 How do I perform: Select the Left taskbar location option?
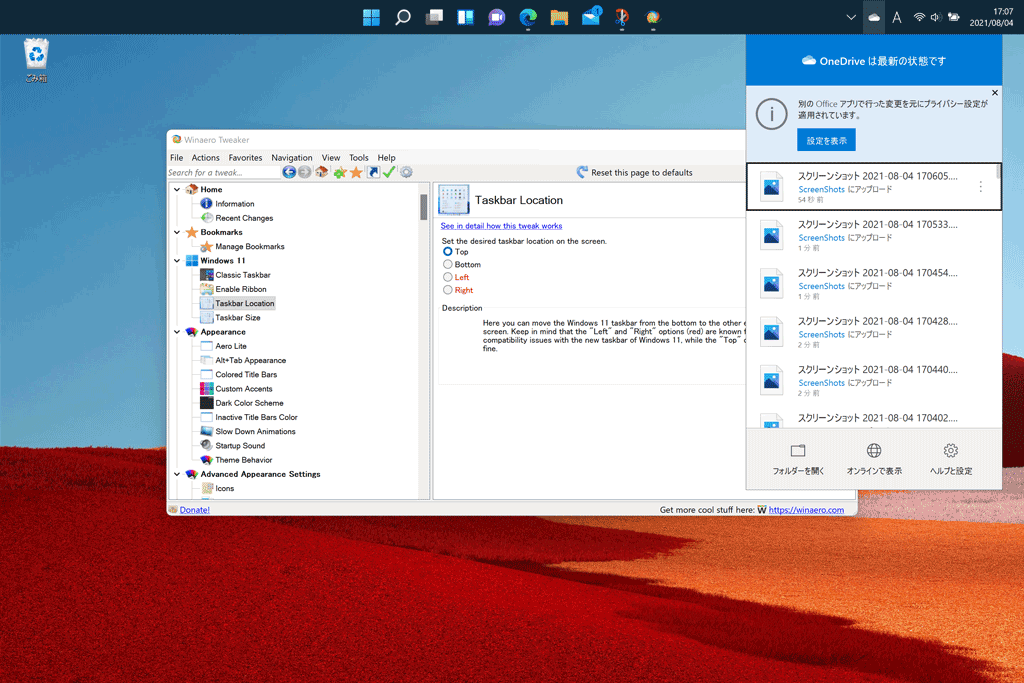(x=448, y=277)
